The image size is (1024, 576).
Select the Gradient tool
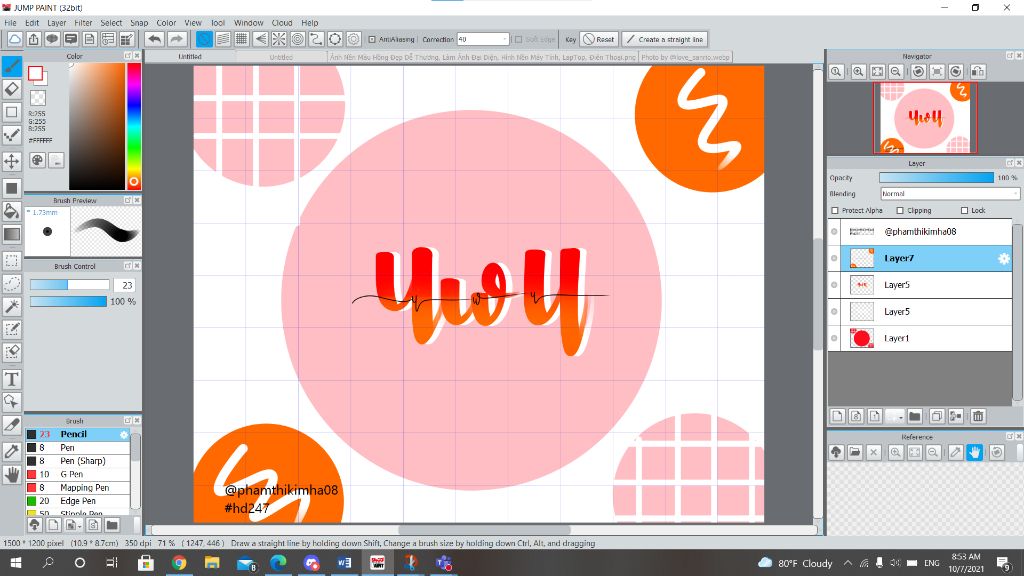[12, 234]
